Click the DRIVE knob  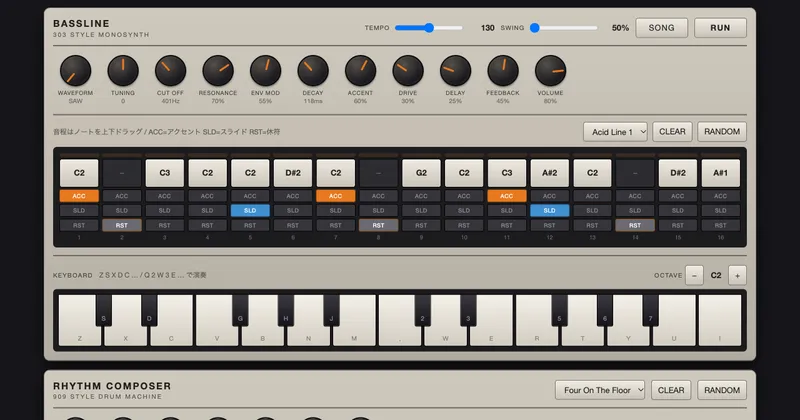tap(408, 71)
